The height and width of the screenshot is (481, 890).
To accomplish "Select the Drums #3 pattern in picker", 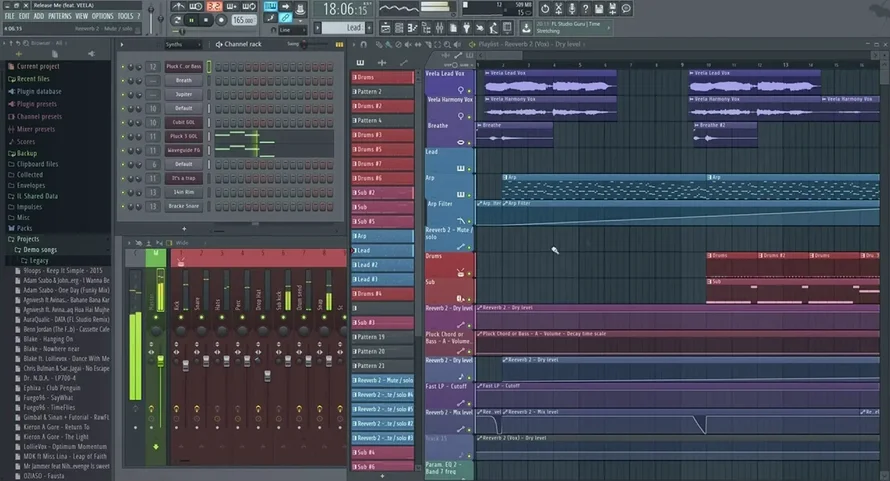I will [x=382, y=134].
